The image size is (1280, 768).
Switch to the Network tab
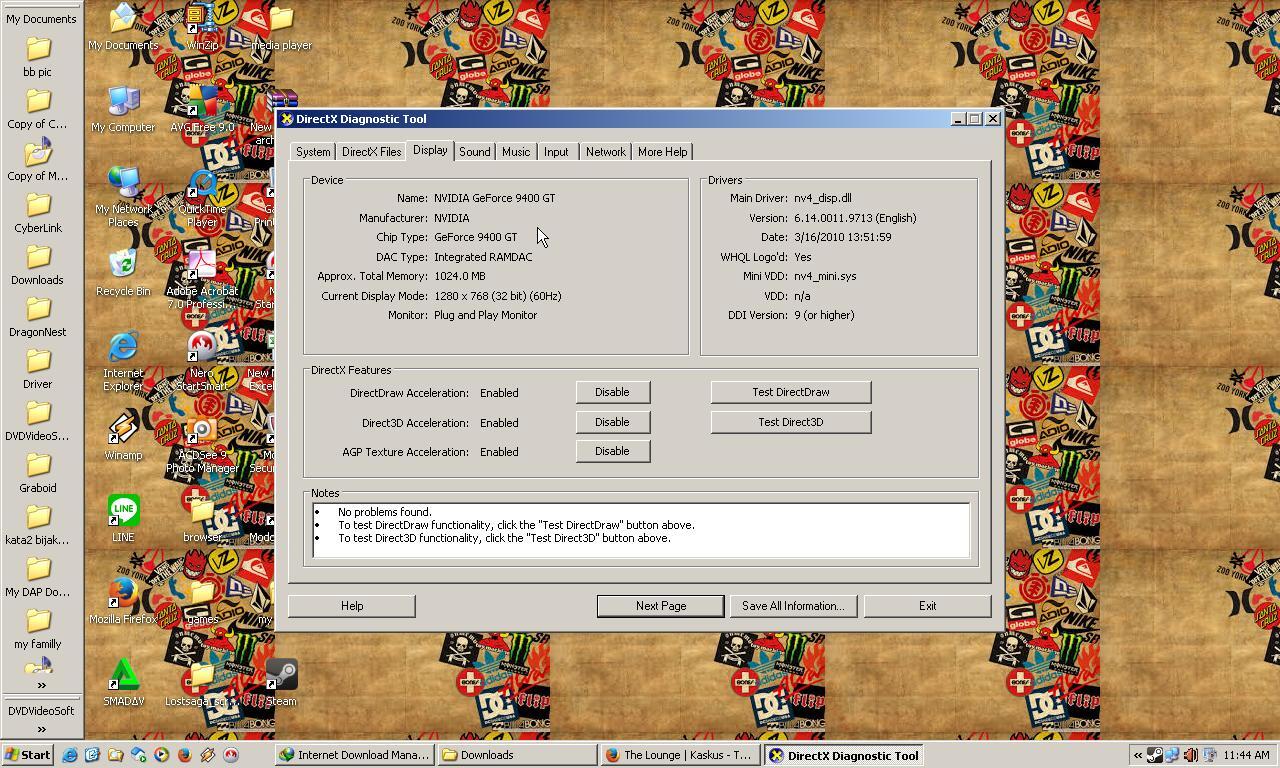coord(605,152)
